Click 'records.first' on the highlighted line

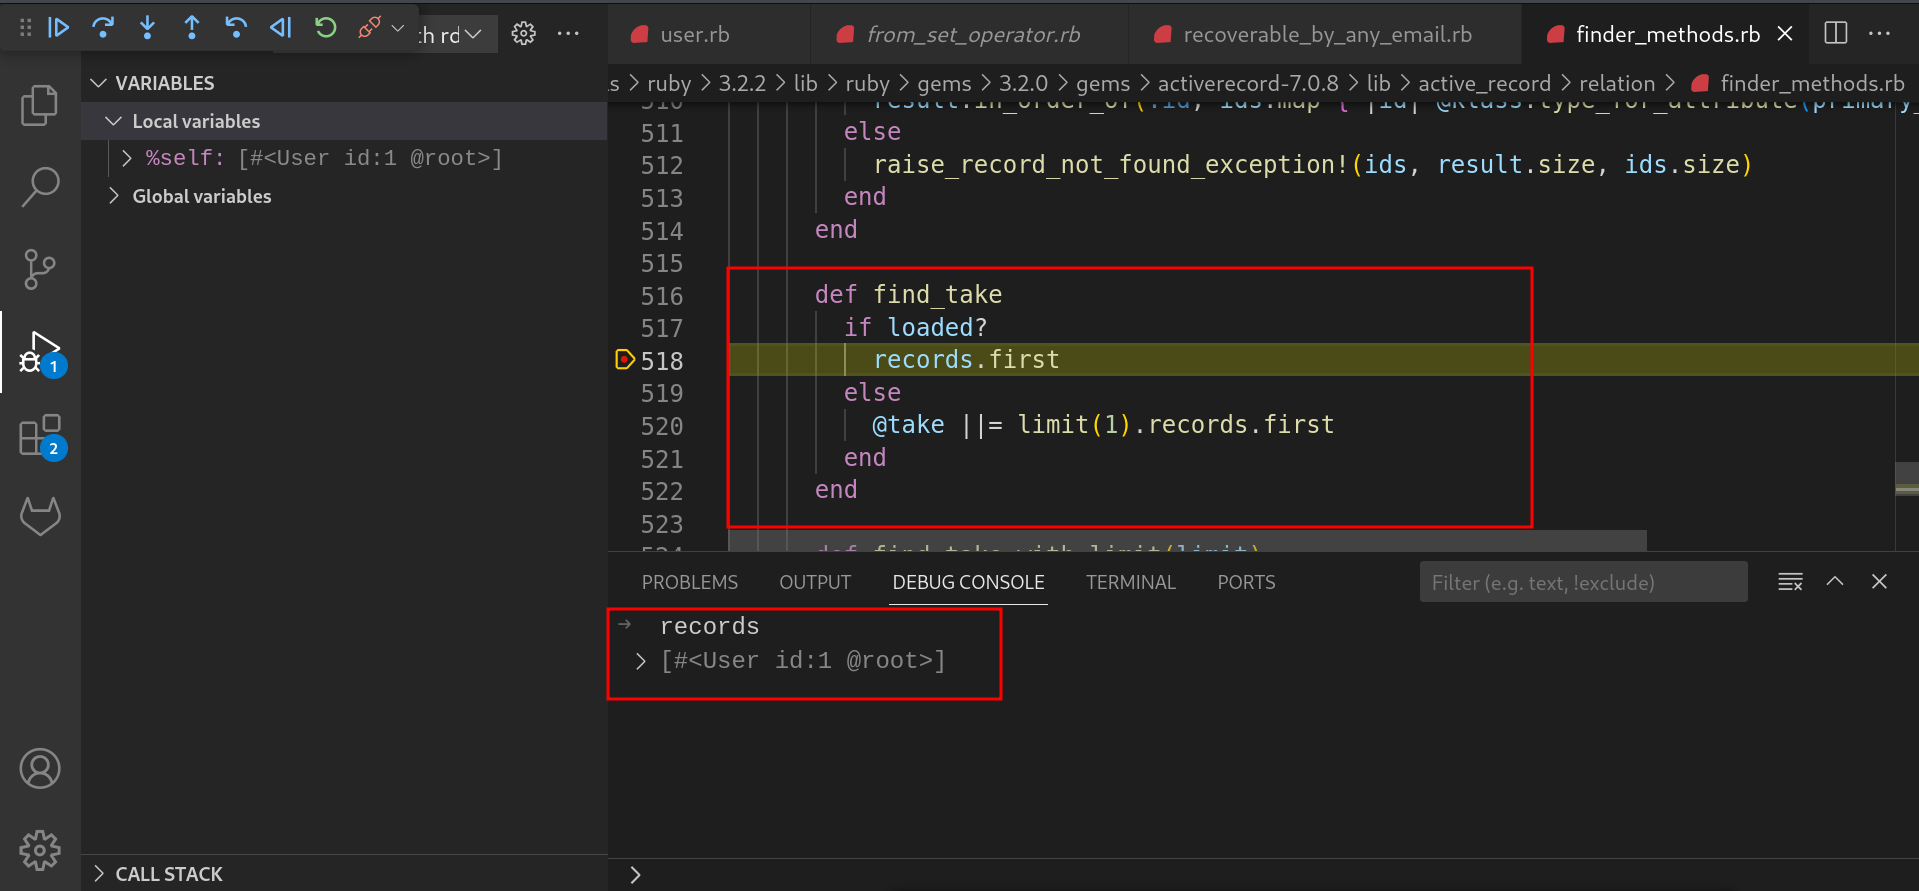click(966, 359)
